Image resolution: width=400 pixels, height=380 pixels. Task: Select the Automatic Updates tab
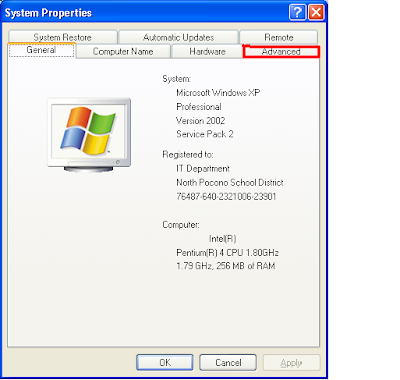click(x=178, y=37)
